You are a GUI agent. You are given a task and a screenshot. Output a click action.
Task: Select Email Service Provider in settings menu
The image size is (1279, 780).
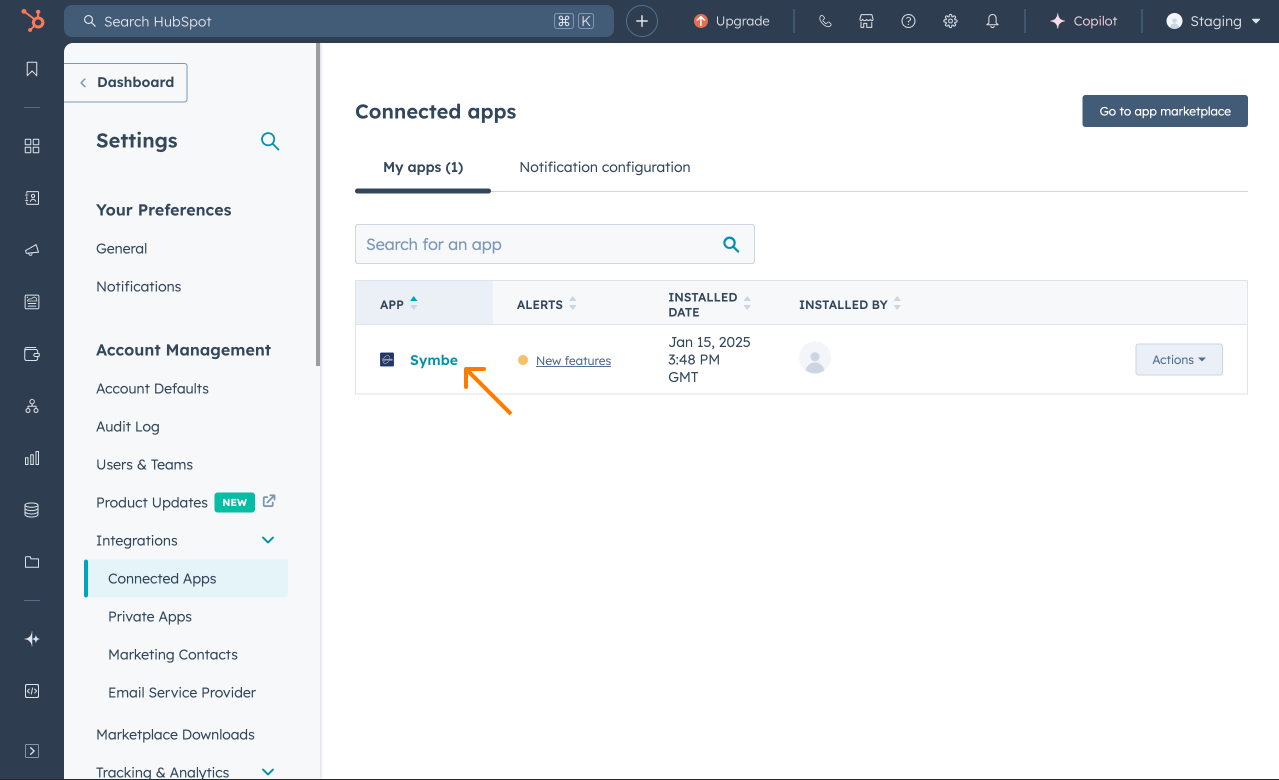(182, 693)
